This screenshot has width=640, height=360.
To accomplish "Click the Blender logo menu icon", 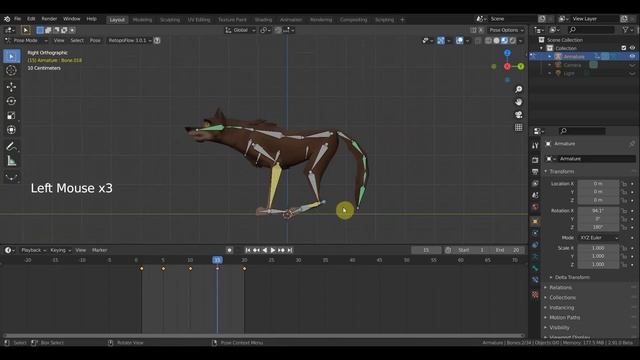I will click(7, 19).
